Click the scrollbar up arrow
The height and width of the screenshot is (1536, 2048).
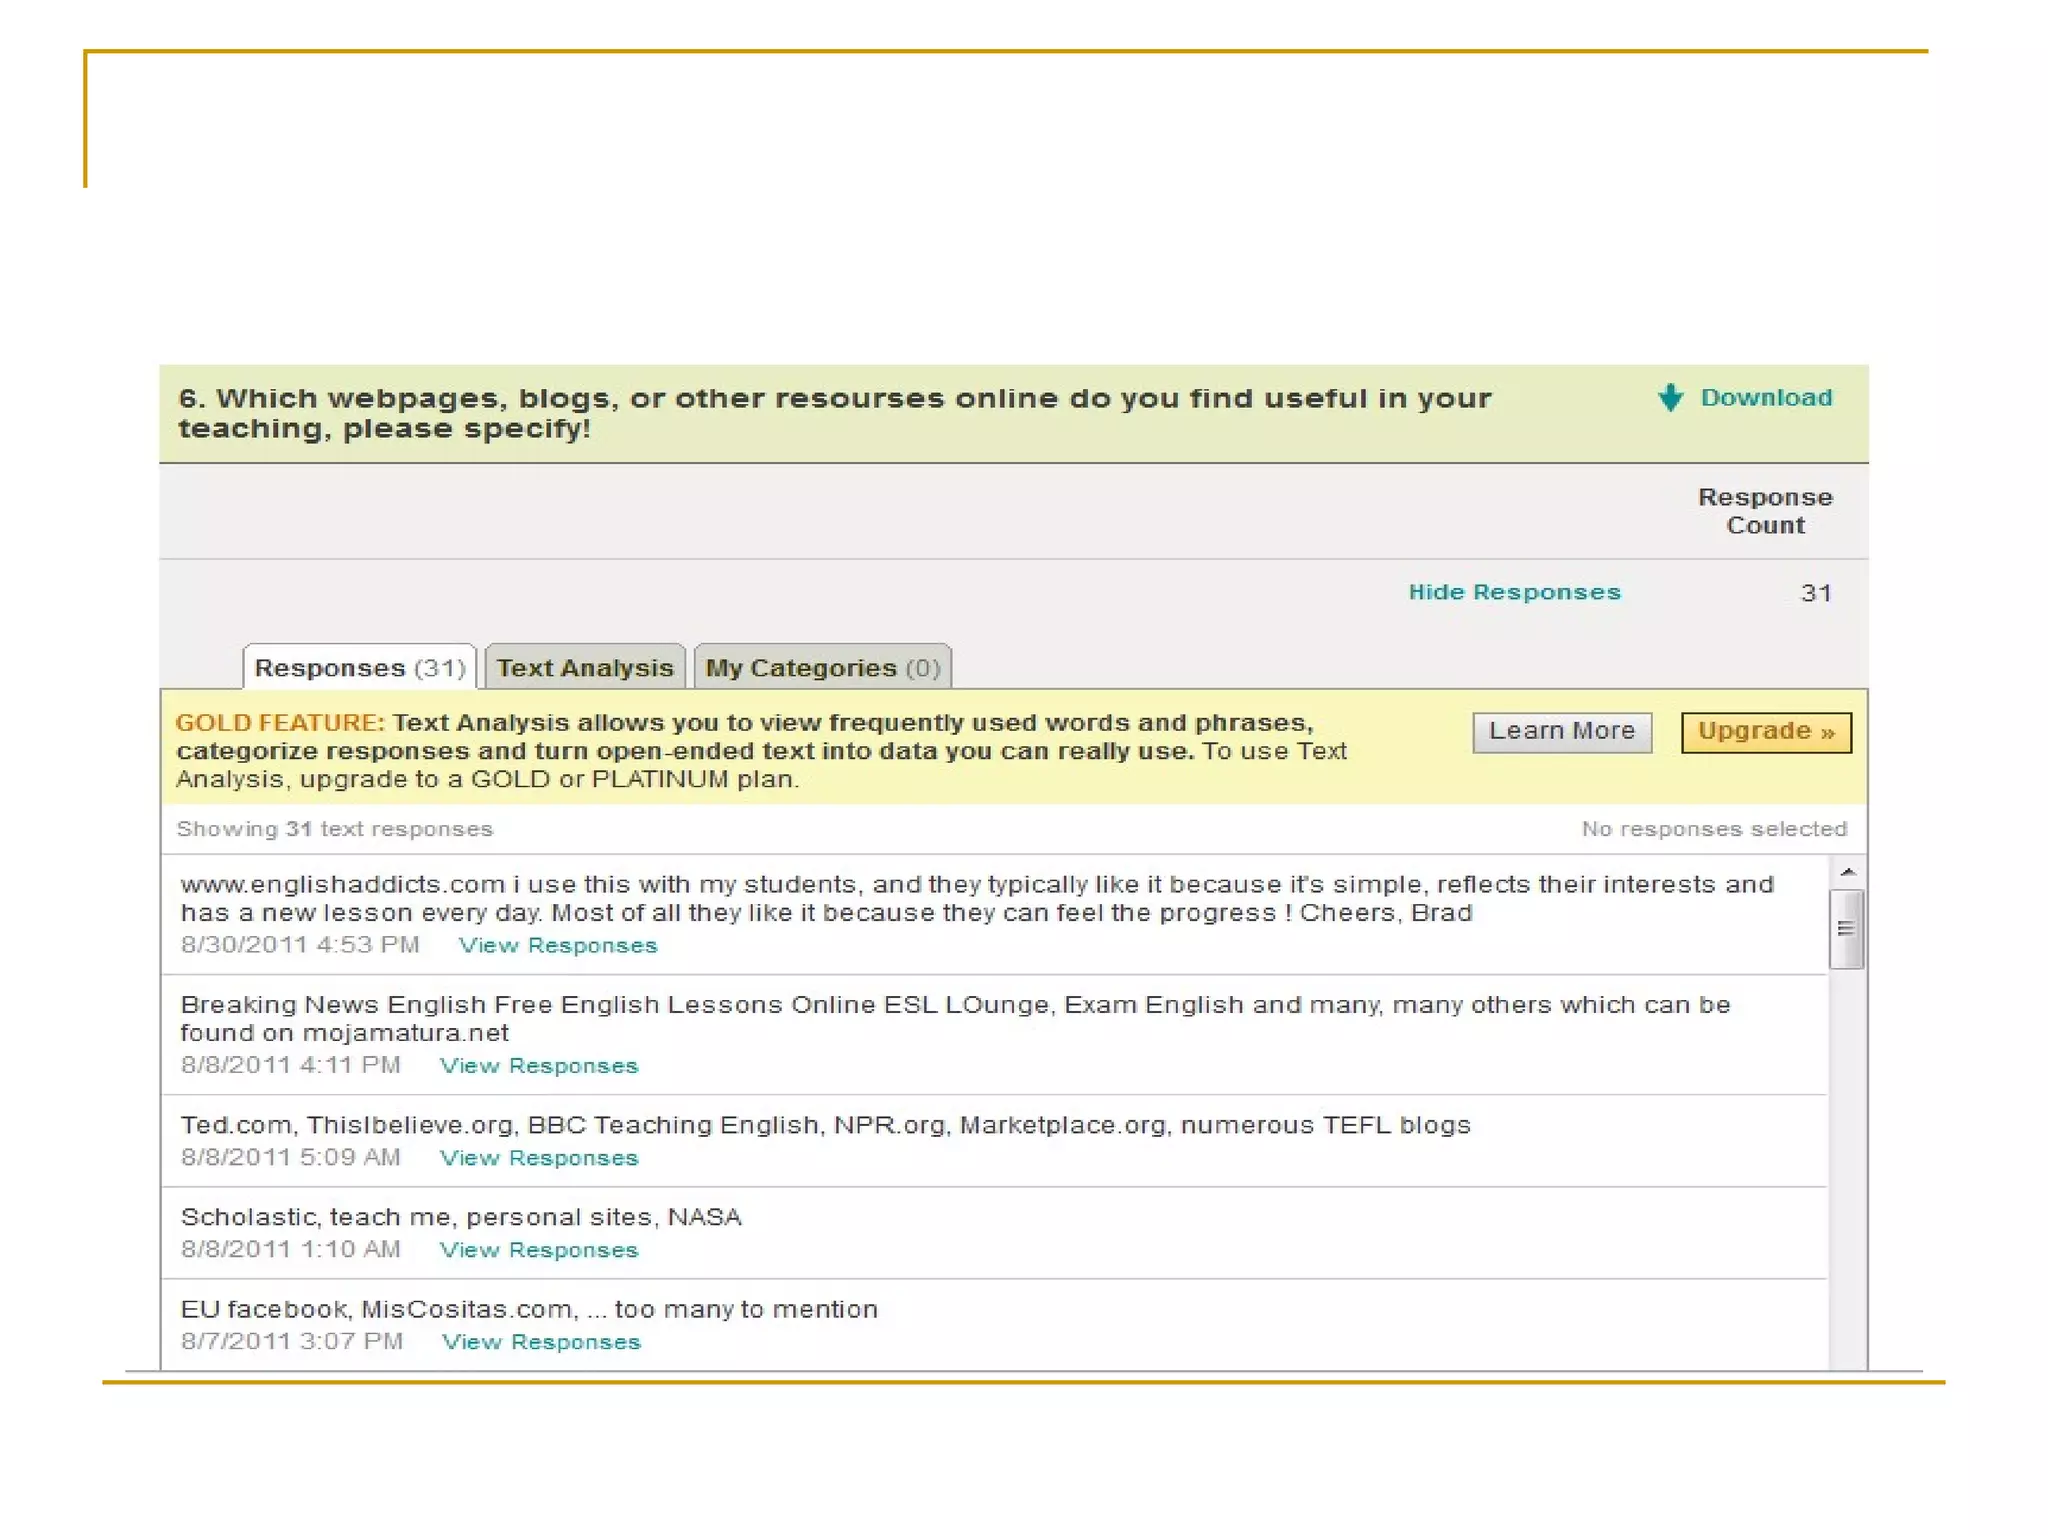point(1847,872)
